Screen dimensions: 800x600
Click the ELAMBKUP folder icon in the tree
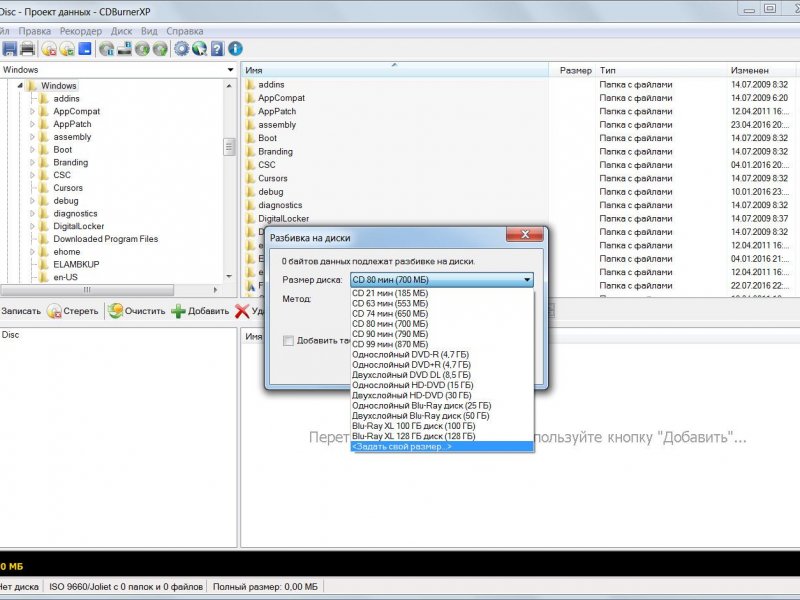44,264
